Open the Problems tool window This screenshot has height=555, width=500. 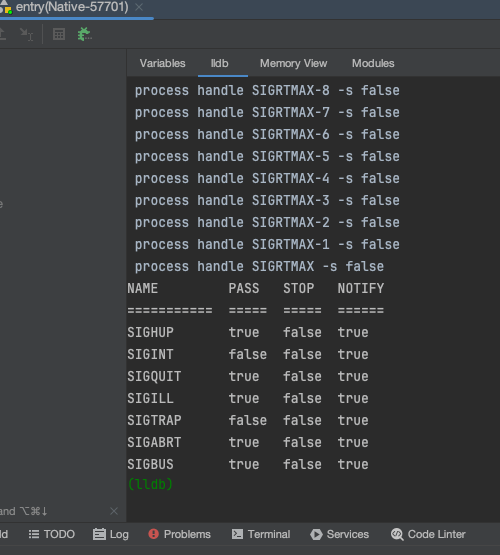179,534
